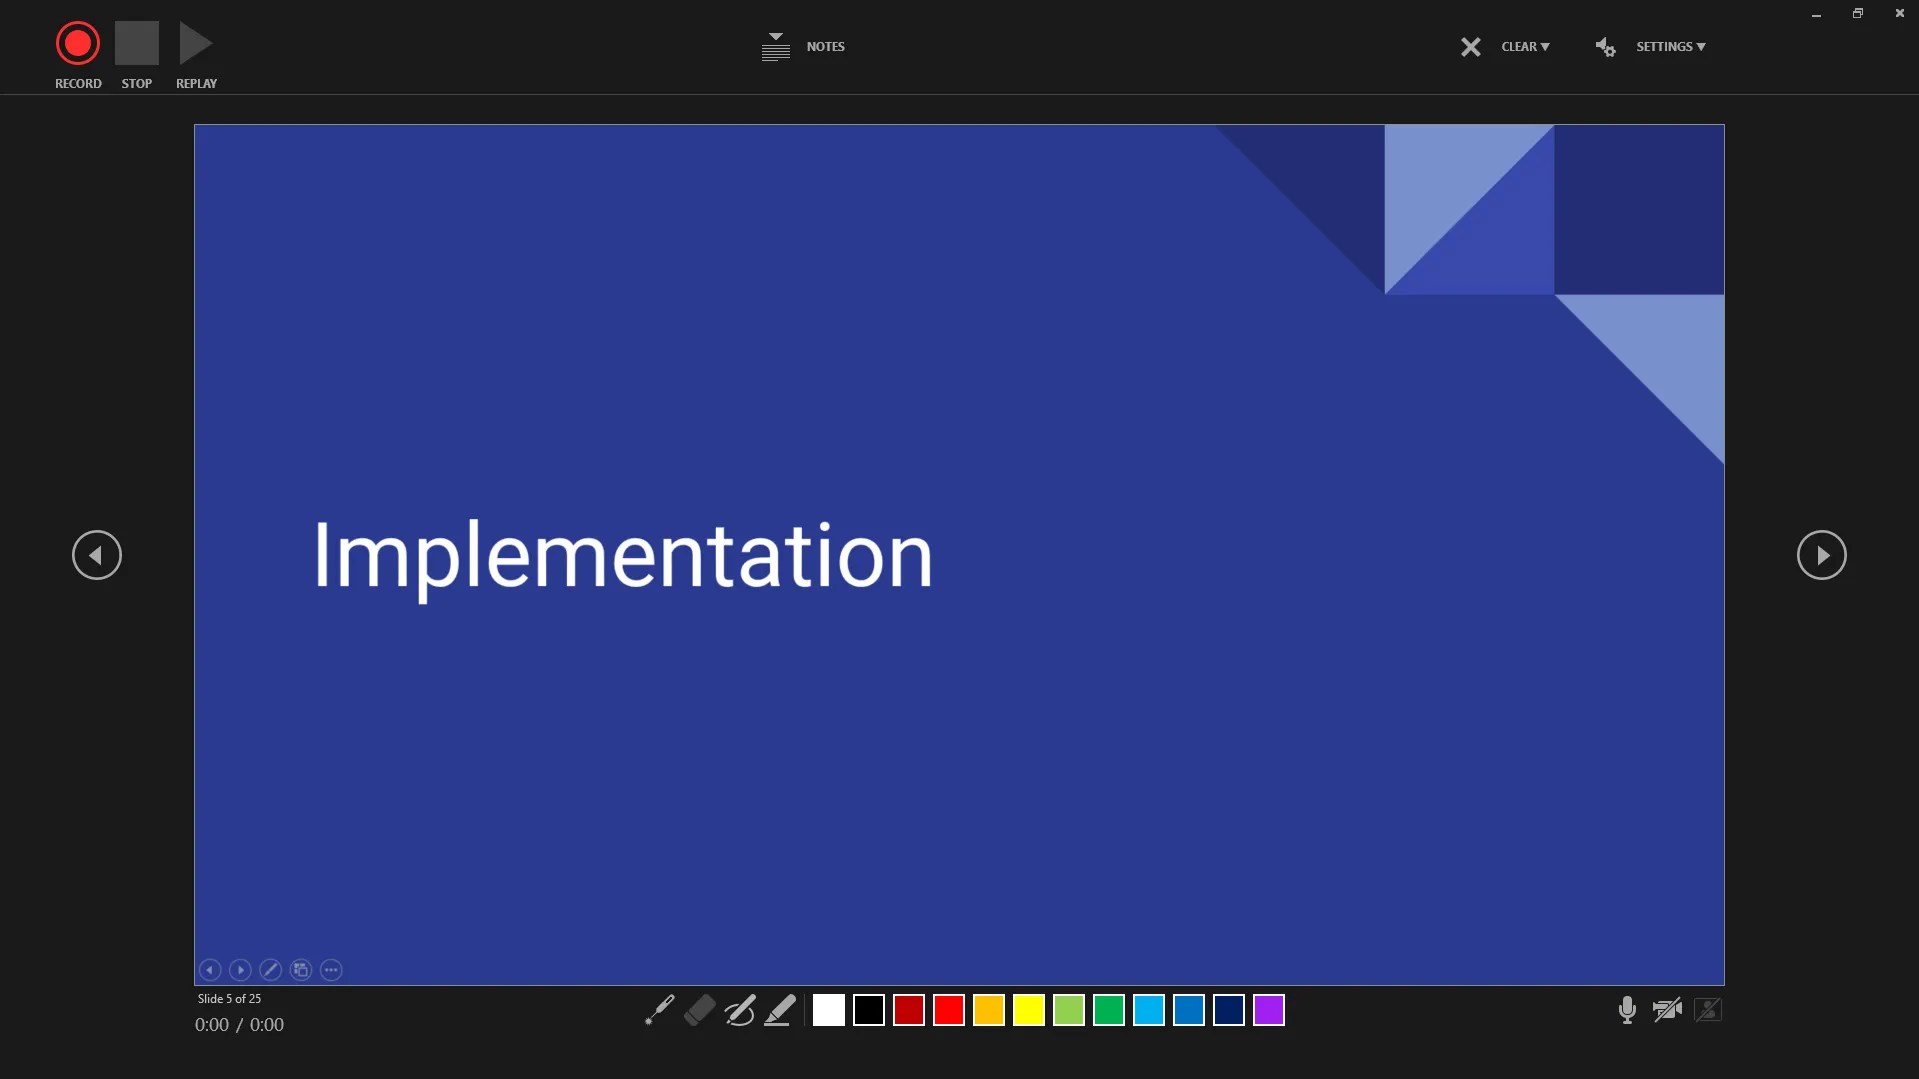Open the Clear dropdown menu

click(1525, 46)
